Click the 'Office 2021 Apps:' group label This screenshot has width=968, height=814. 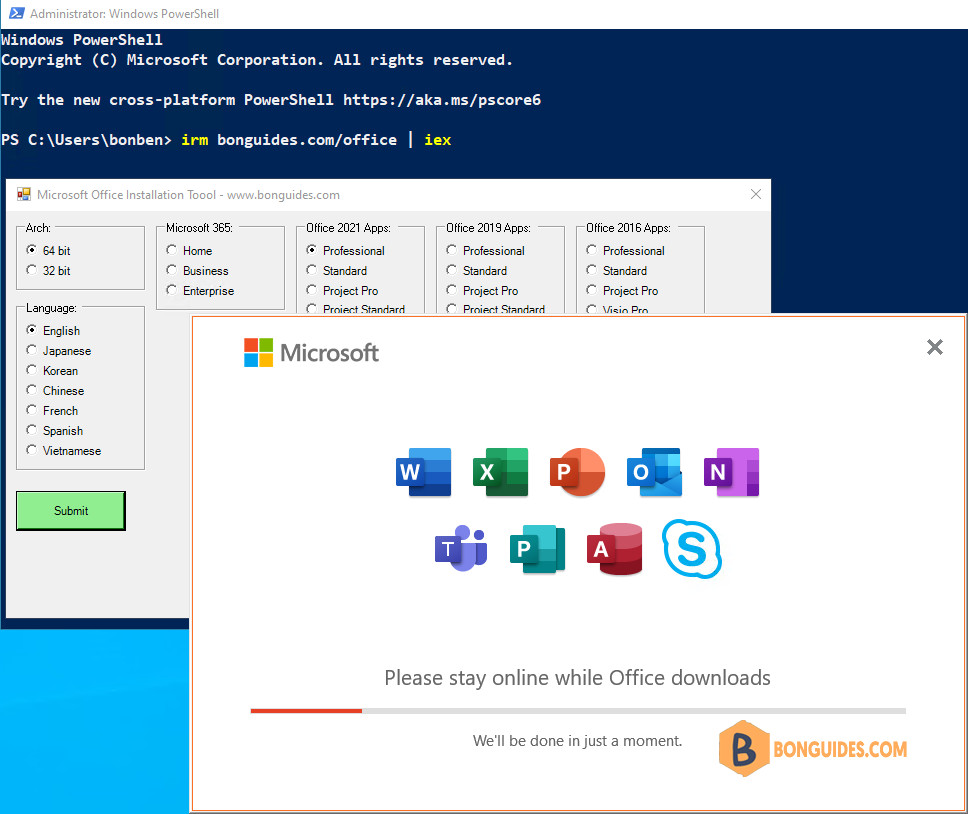[348, 228]
